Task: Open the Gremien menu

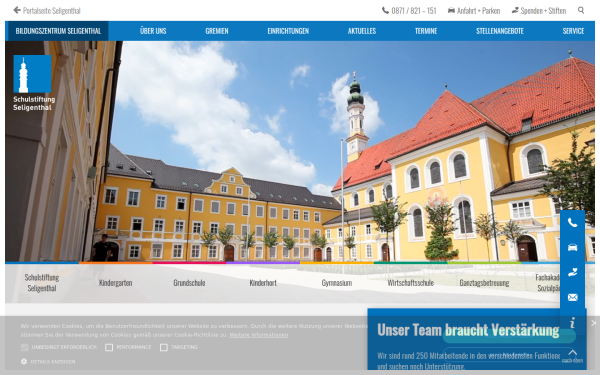Action: pyautogui.click(x=217, y=31)
